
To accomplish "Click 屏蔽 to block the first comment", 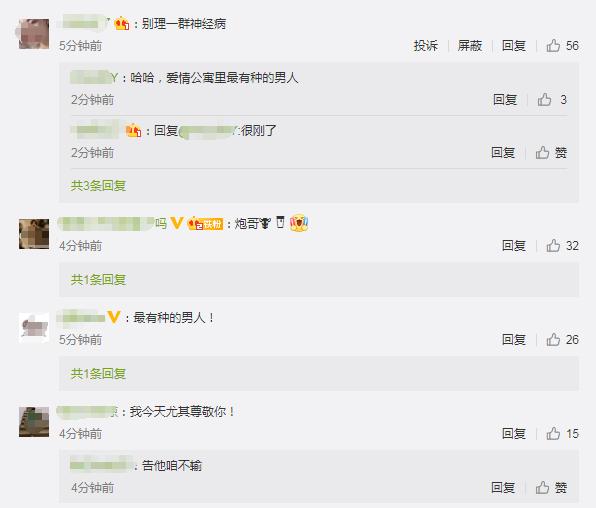I will click(470, 46).
